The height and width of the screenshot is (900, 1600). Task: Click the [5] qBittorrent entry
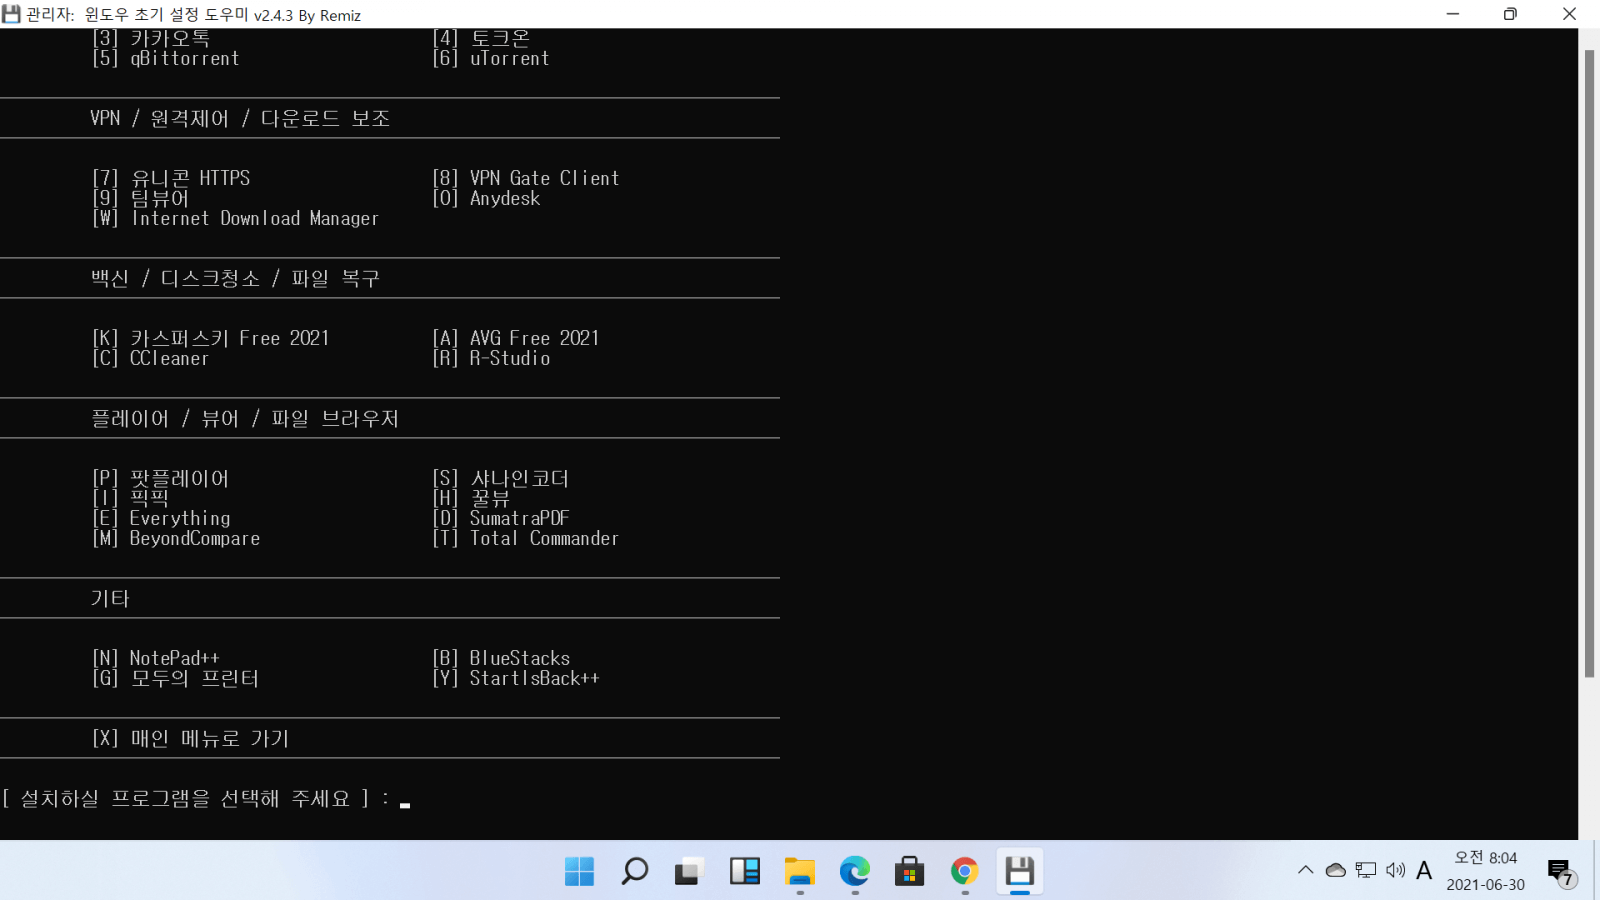tap(166, 58)
